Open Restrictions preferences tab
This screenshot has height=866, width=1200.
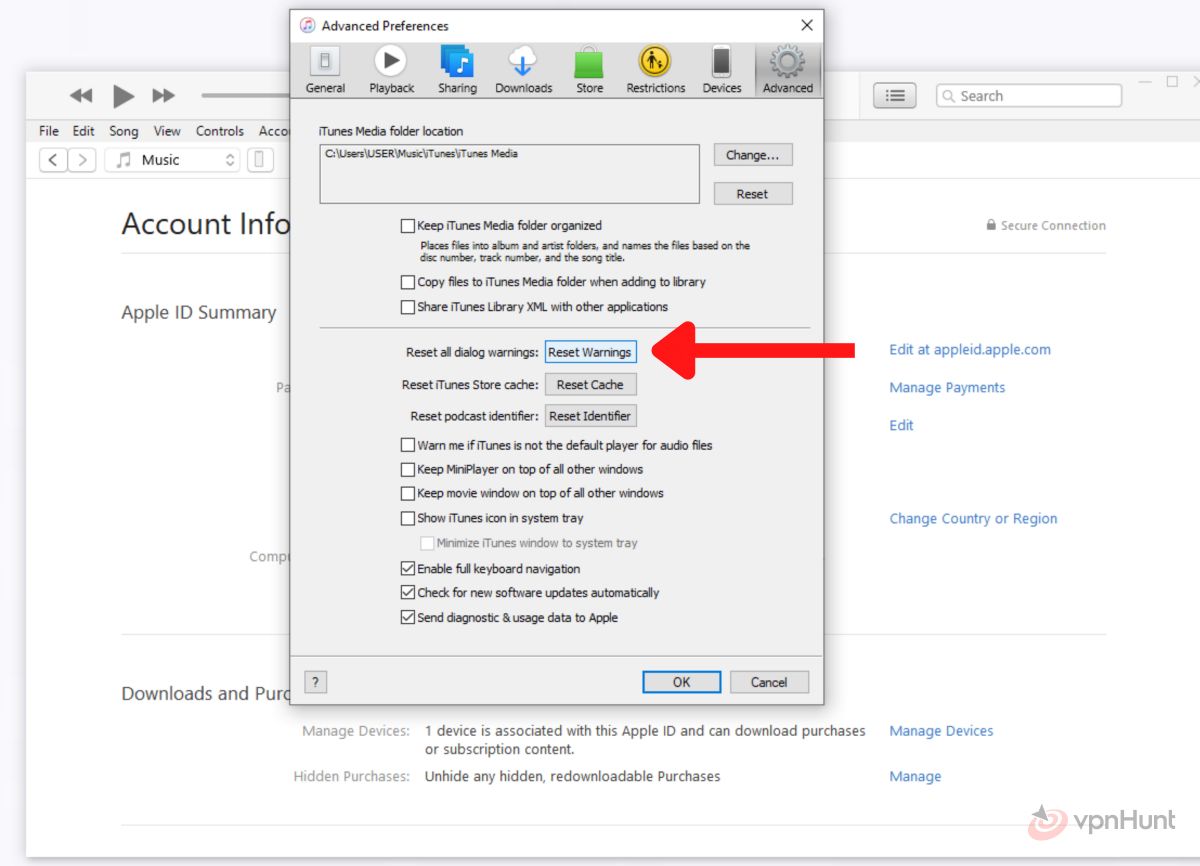tap(656, 70)
